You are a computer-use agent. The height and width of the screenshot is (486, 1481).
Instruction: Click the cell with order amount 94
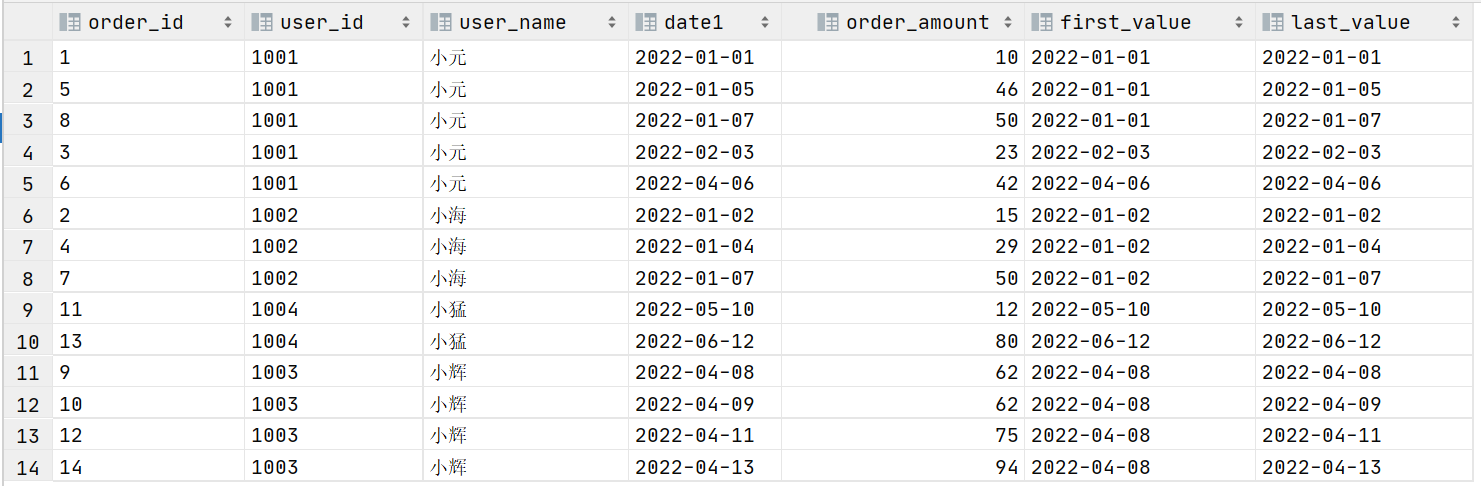(x=902, y=467)
